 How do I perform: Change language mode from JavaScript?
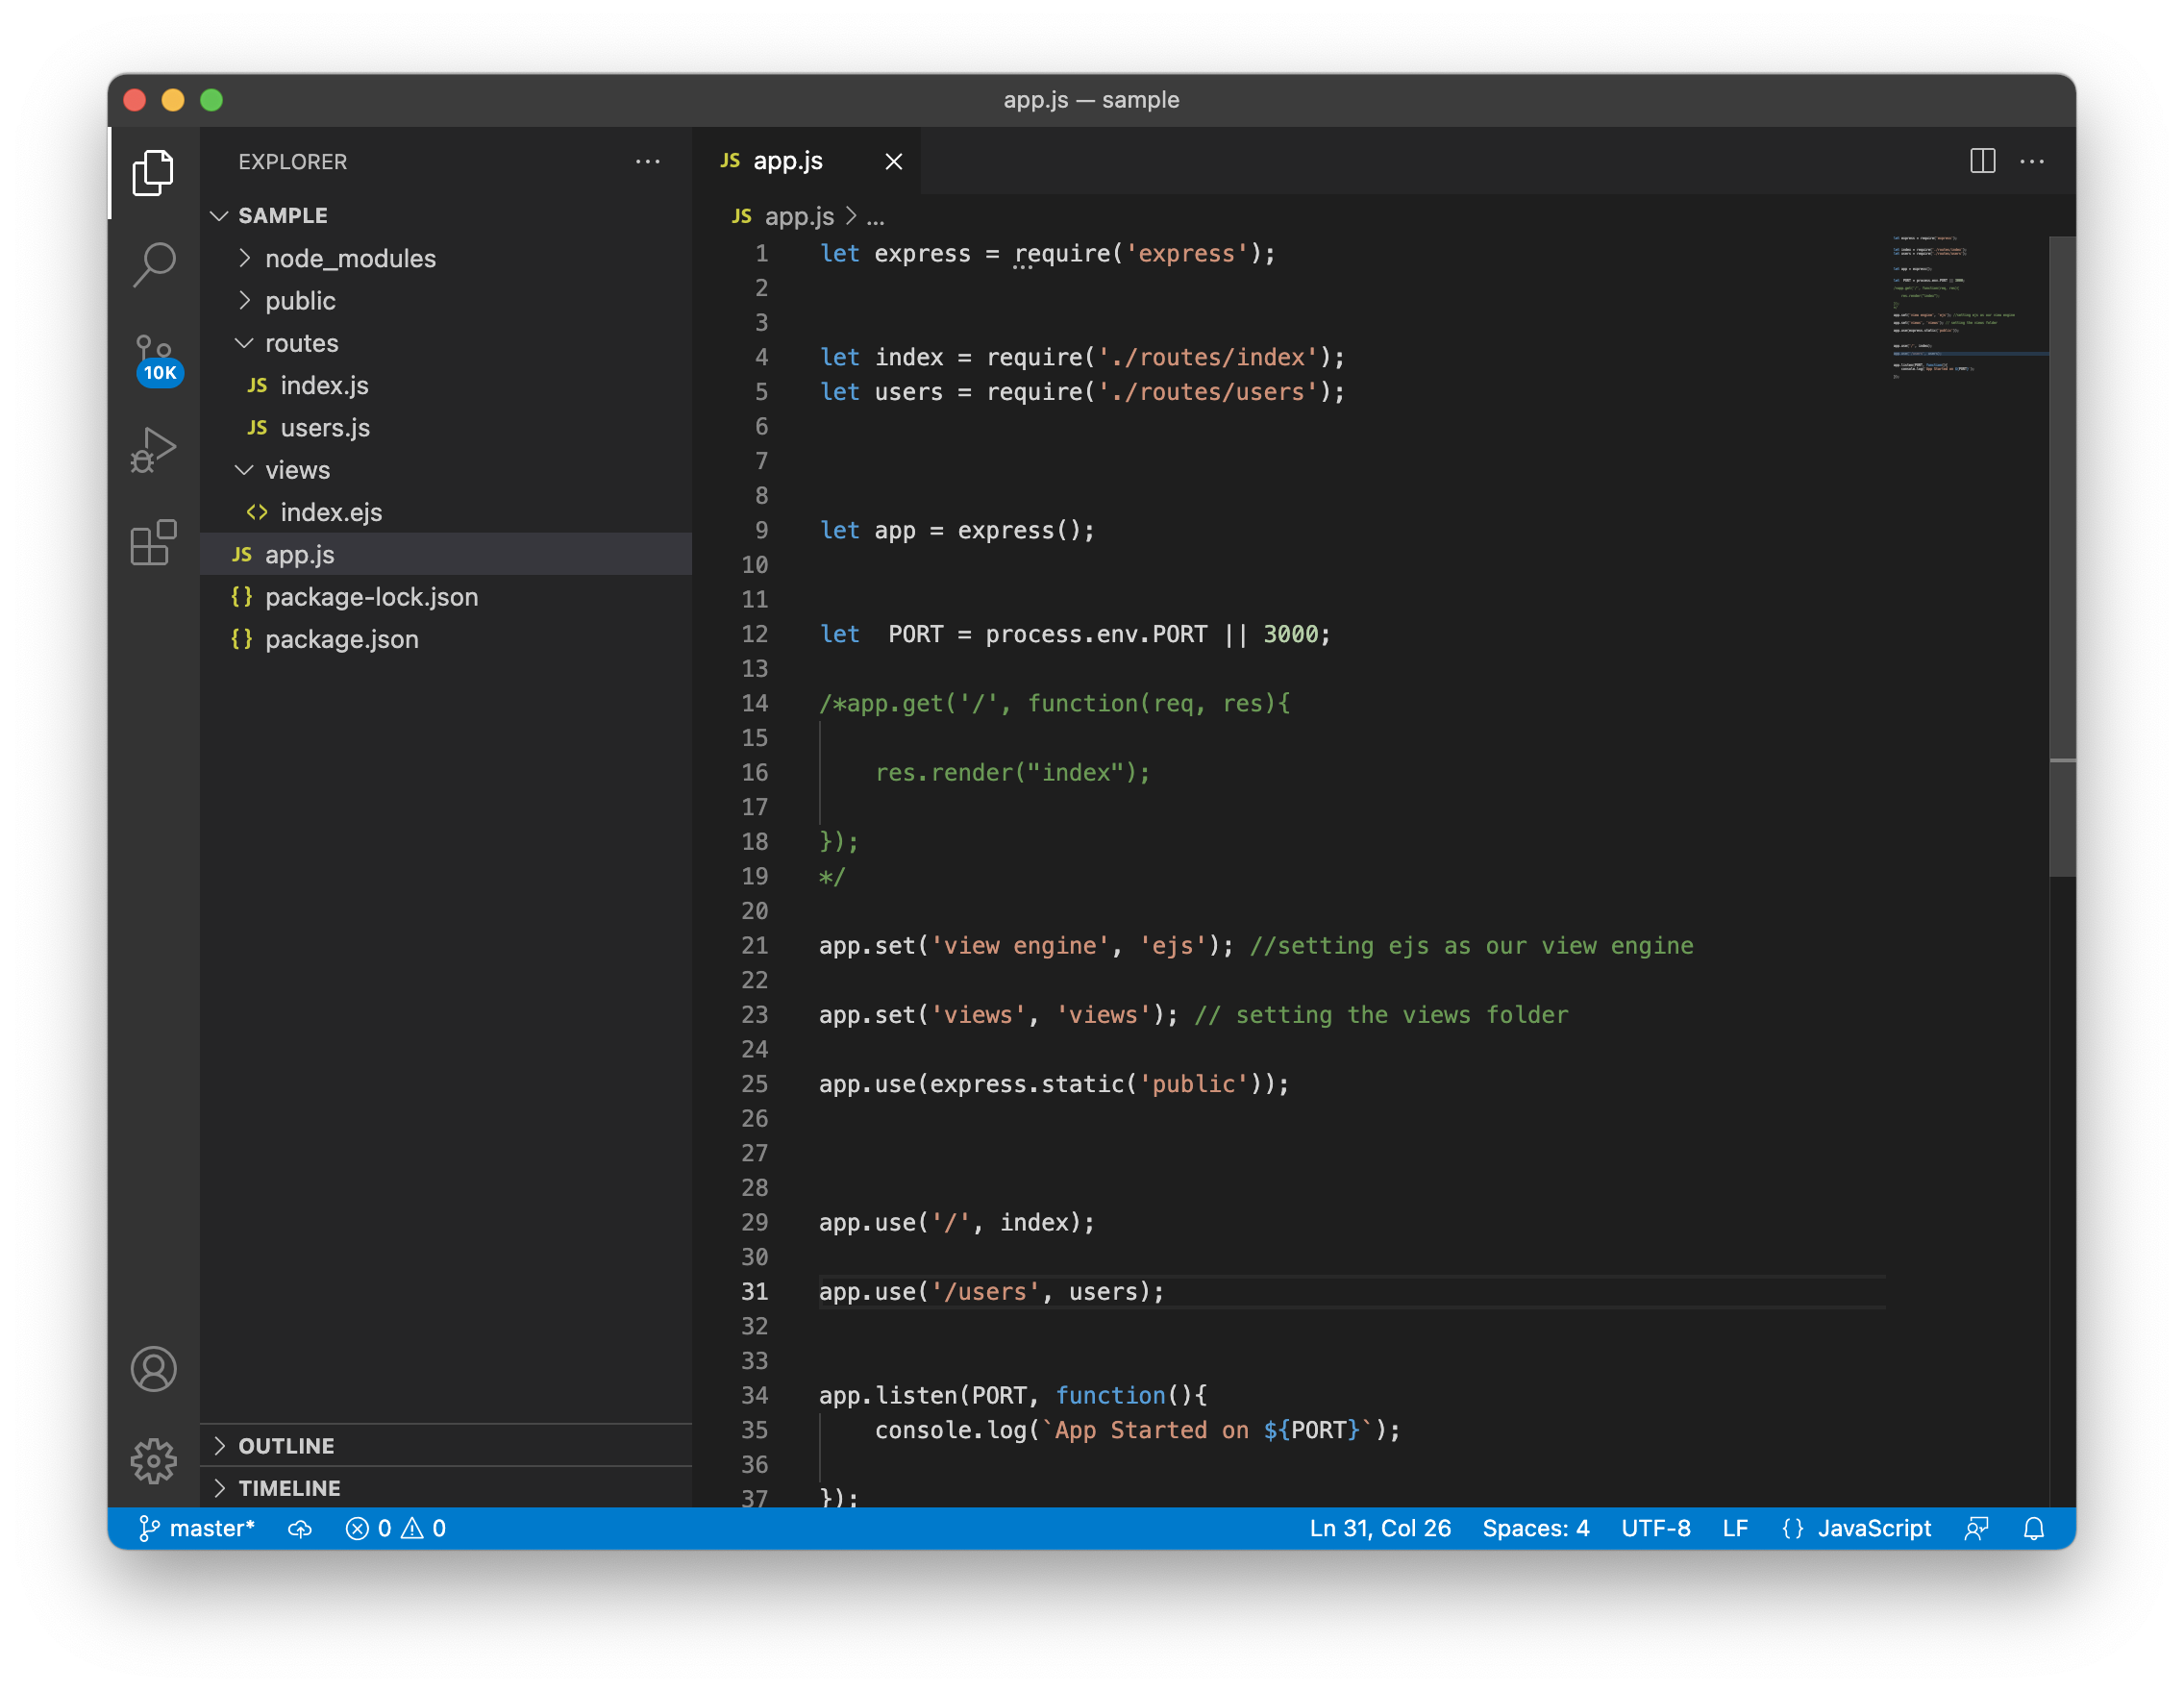[x=1873, y=1528]
